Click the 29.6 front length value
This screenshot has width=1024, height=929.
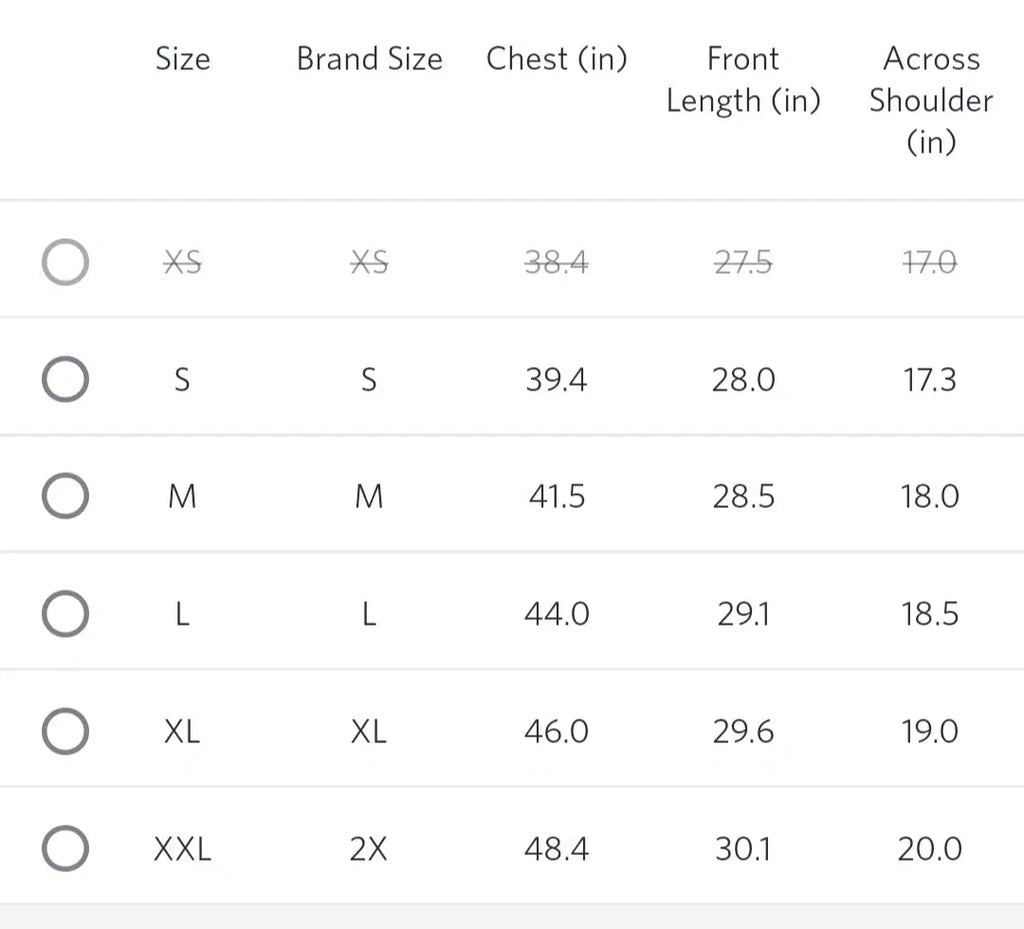(x=743, y=731)
